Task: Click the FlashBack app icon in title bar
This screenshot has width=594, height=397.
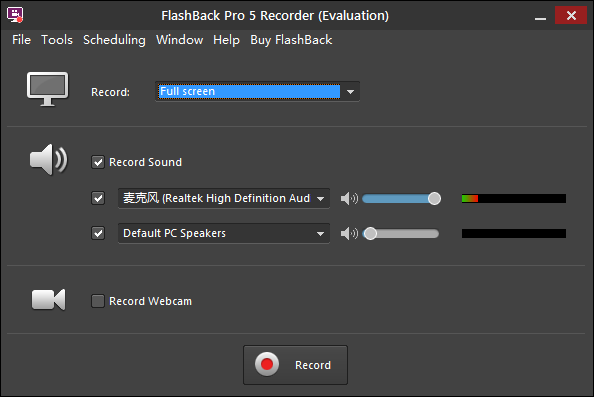Action: pyautogui.click(x=15, y=15)
